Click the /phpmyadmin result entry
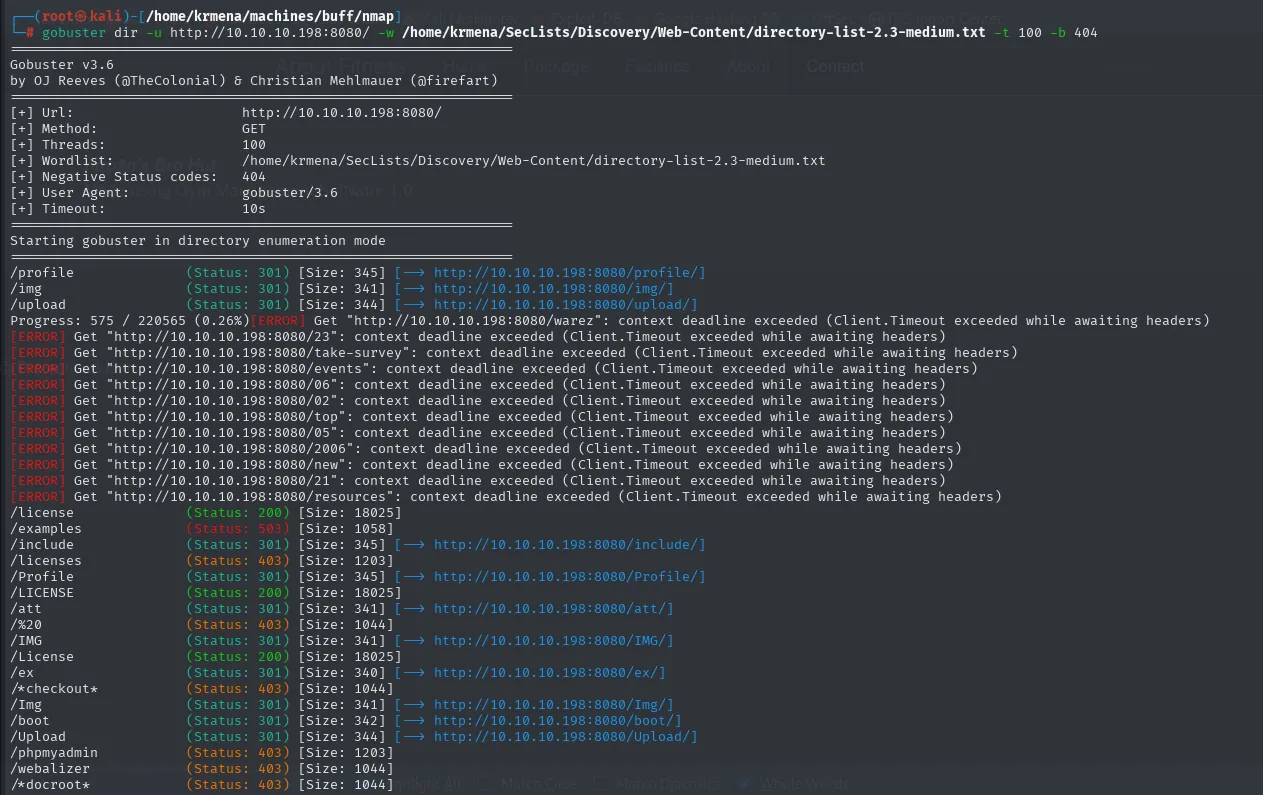Screen dimensions: 1263x795 202,753
